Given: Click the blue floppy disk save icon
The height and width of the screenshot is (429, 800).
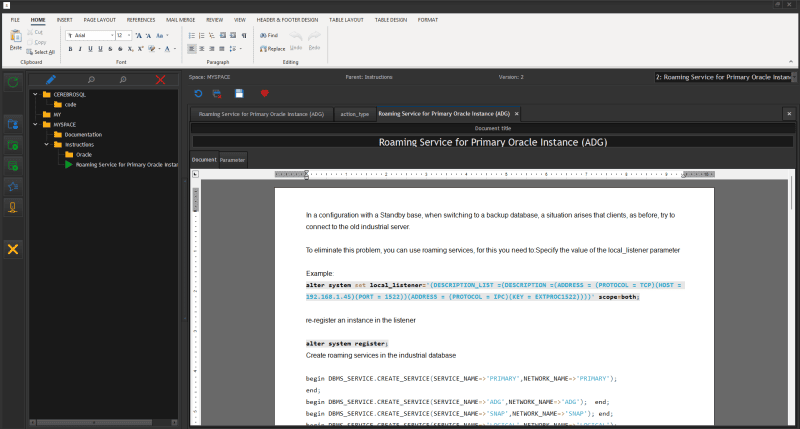Looking at the screenshot, I should [239, 93].
